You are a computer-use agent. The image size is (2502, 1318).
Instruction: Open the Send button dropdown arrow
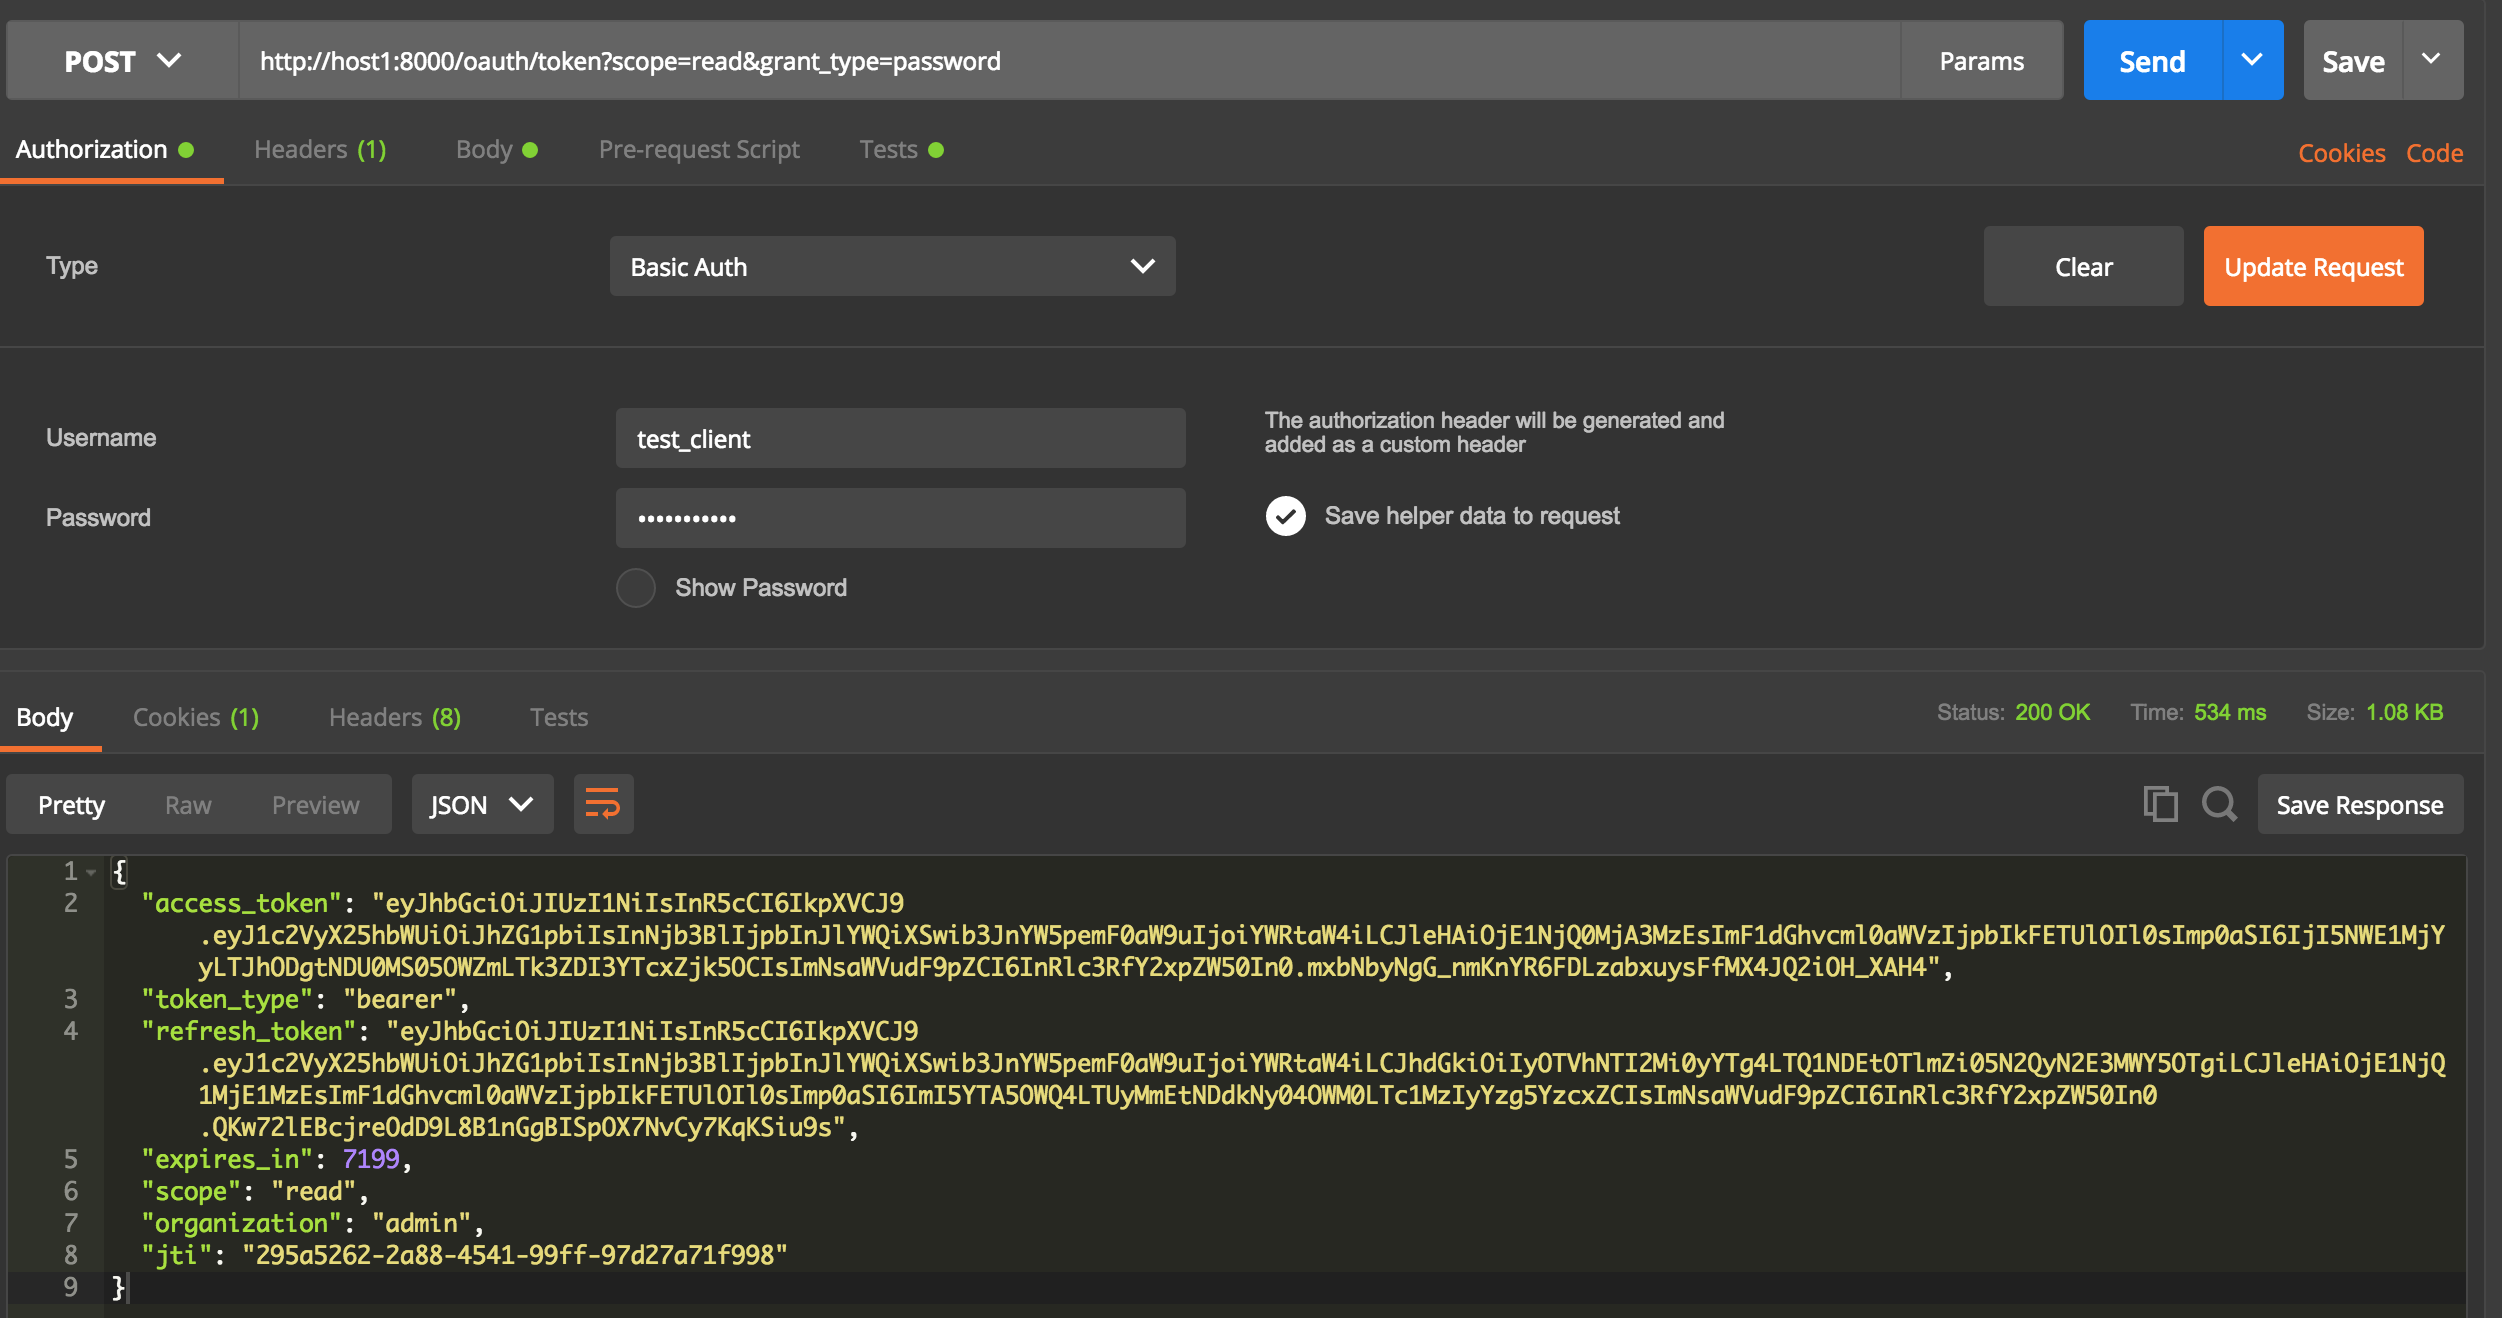[x=2252, y=60]
